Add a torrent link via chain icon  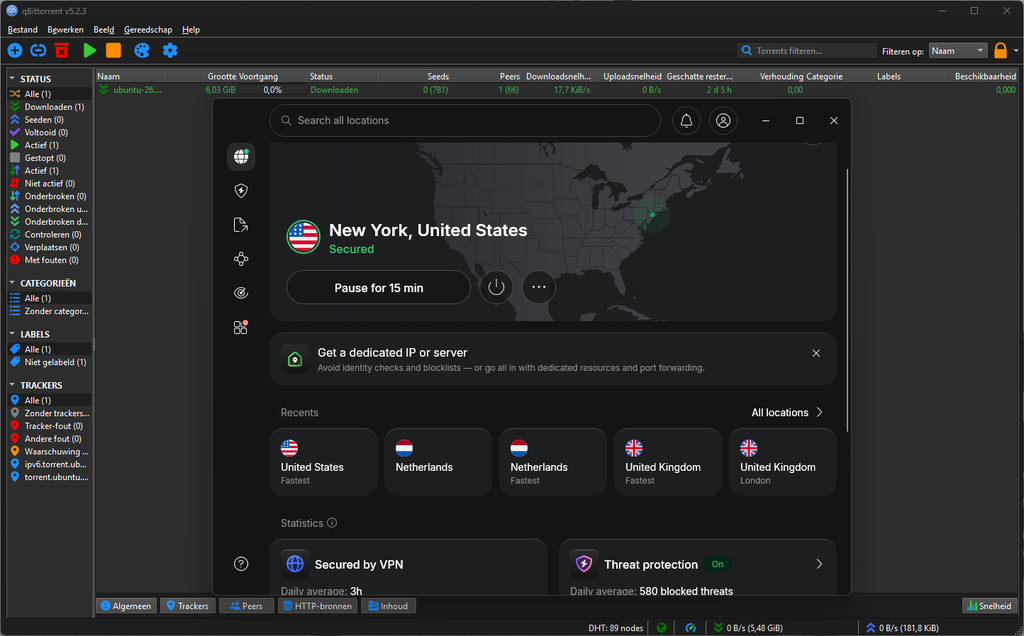(39, 50)
